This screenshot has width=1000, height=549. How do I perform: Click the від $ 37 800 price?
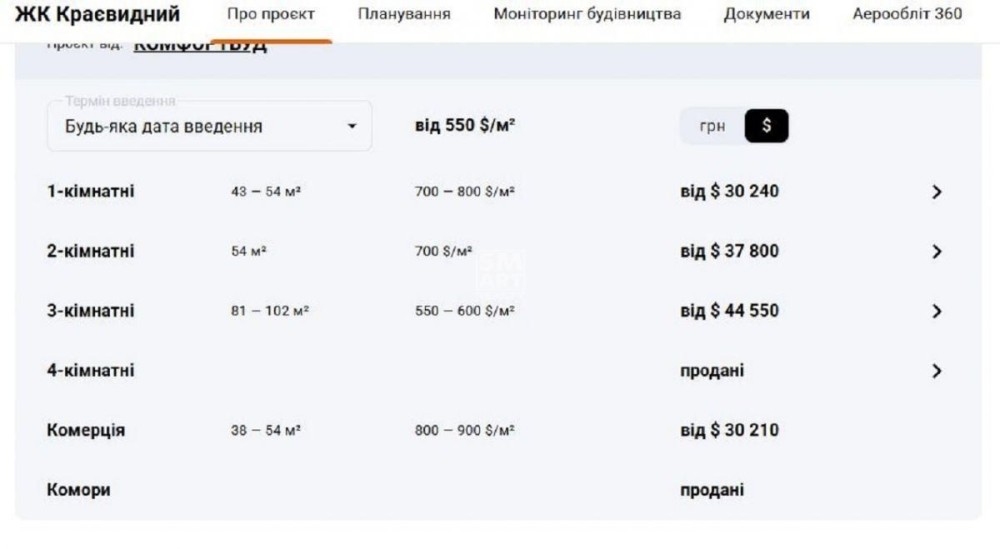coord(729,251)
